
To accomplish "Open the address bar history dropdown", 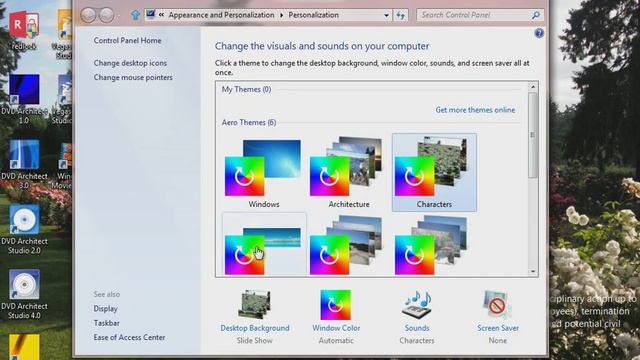I will [x=386, y=15].
